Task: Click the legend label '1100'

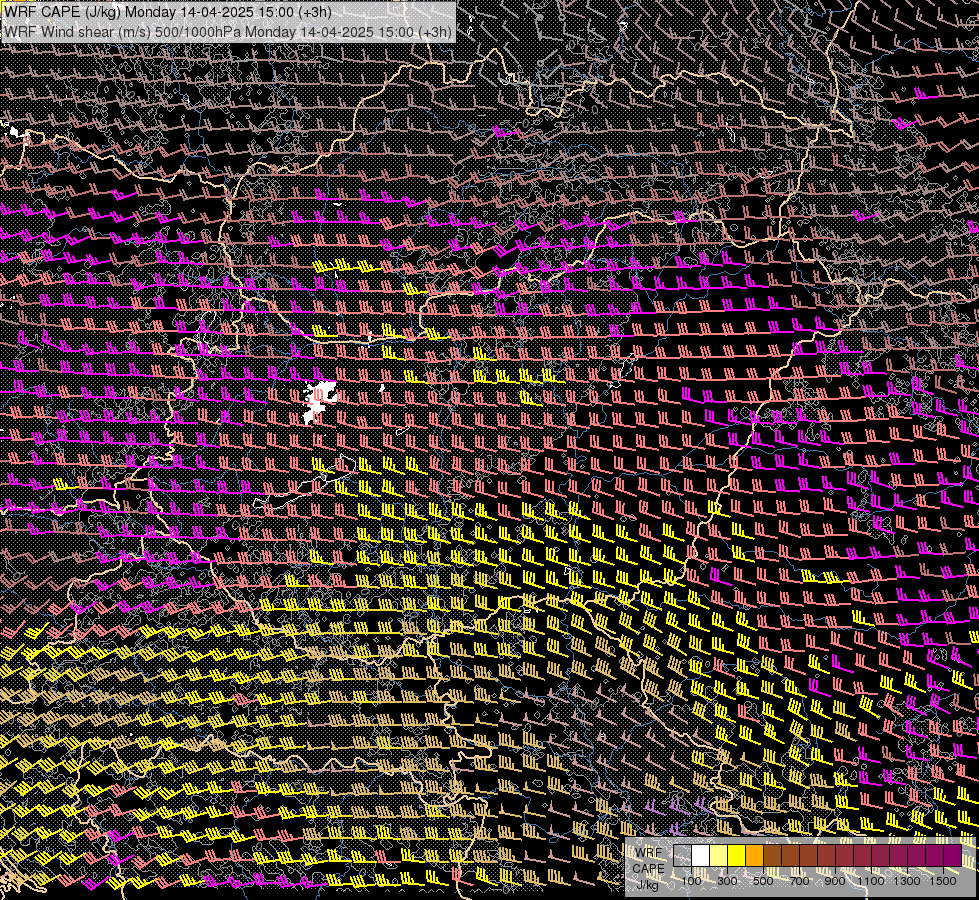Action: point(870,881)
